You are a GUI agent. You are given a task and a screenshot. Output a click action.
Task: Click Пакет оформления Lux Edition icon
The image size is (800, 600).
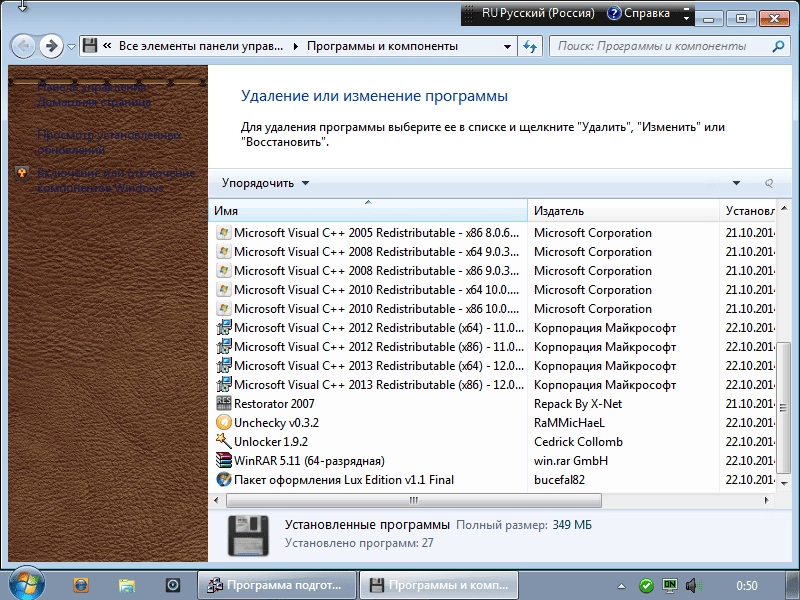[223, 480]
